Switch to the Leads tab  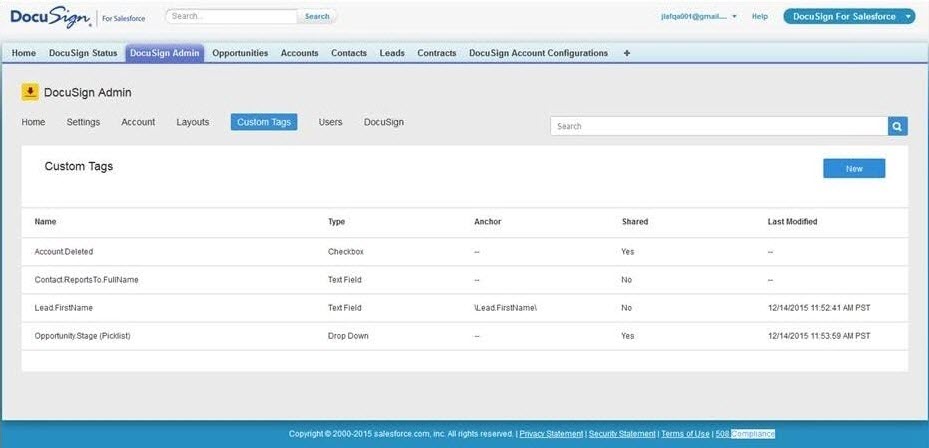[392, 53]
